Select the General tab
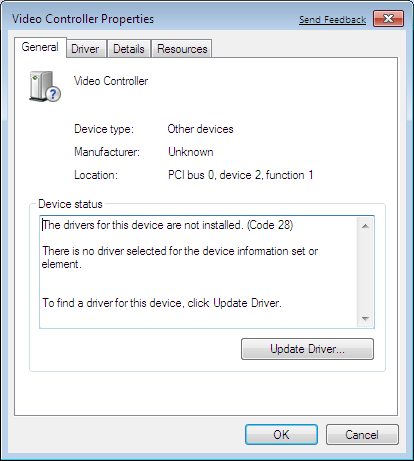Screen dimensions: 414x461 (40, 47)
